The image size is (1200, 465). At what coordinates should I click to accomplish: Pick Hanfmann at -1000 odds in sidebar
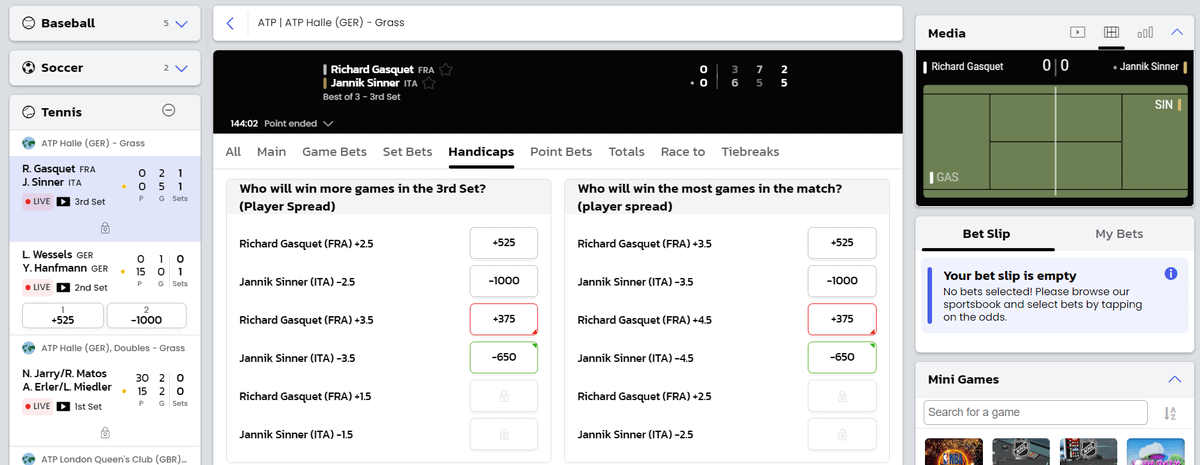[147, 315]
